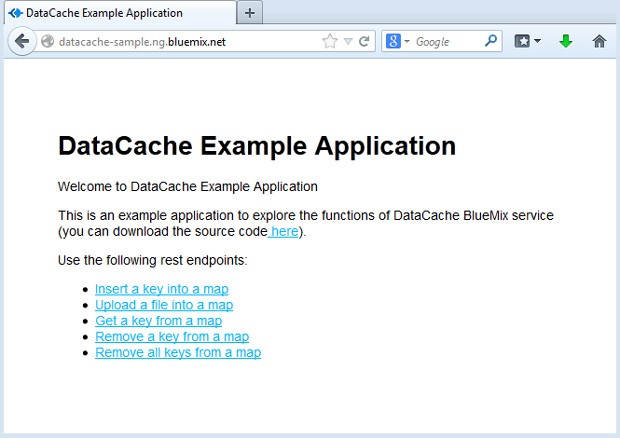Open 'Get a key from a map' link
The height and width of the screenshot is (438, 620).
tap(159, 321)
